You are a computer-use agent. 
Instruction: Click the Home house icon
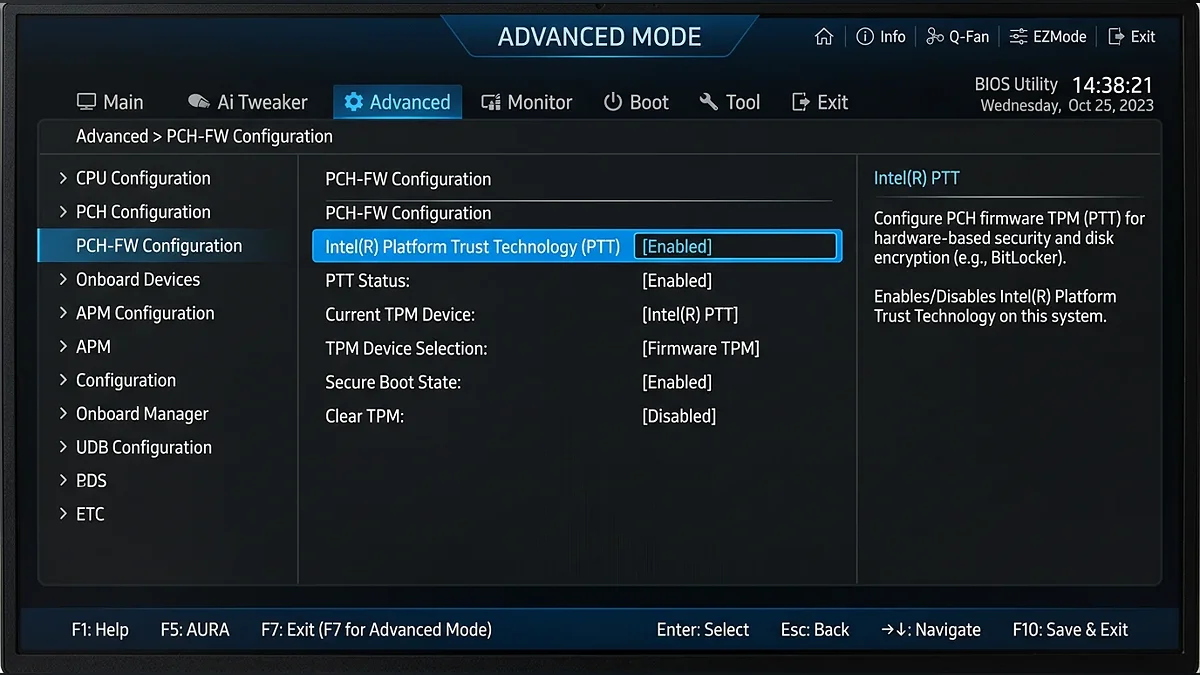(x=824, y=37)
